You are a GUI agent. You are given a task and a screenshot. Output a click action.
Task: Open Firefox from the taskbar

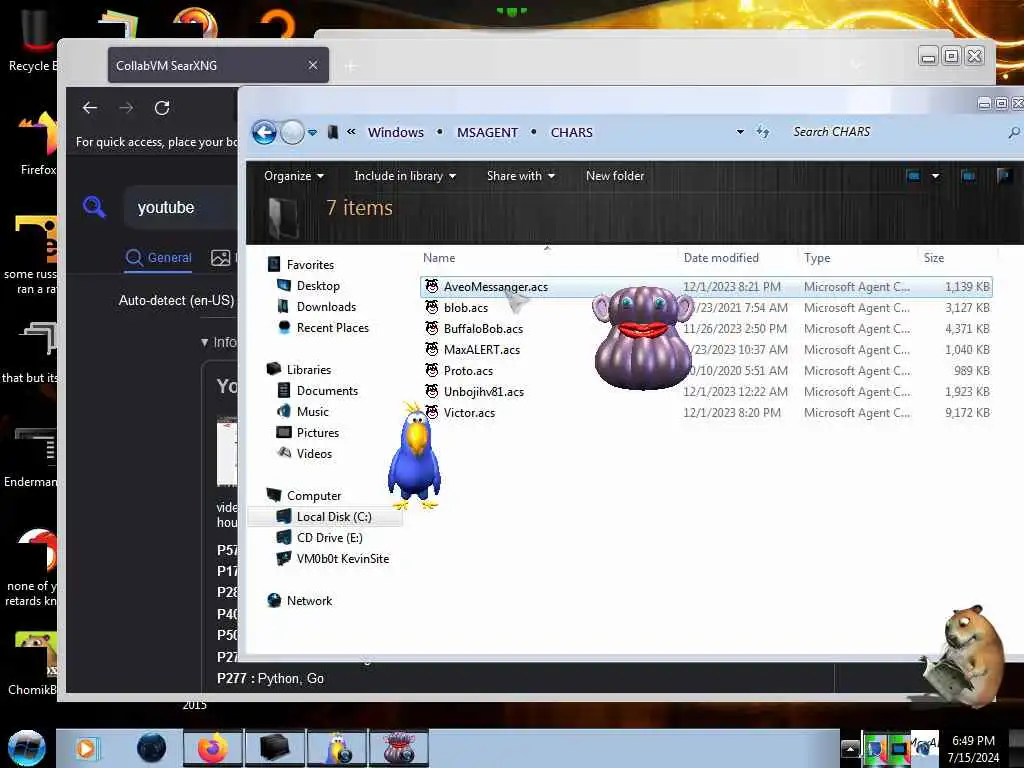click(x=213, y=748)
